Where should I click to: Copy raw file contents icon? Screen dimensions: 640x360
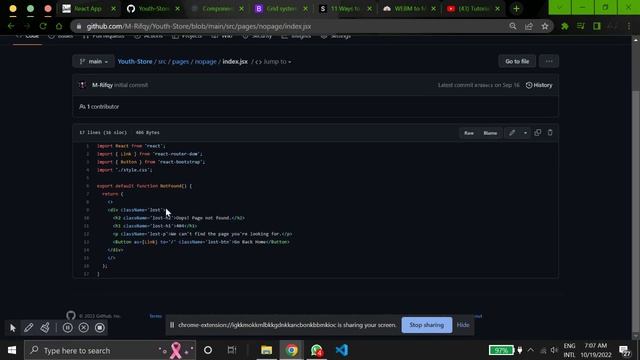pos(538,133)
